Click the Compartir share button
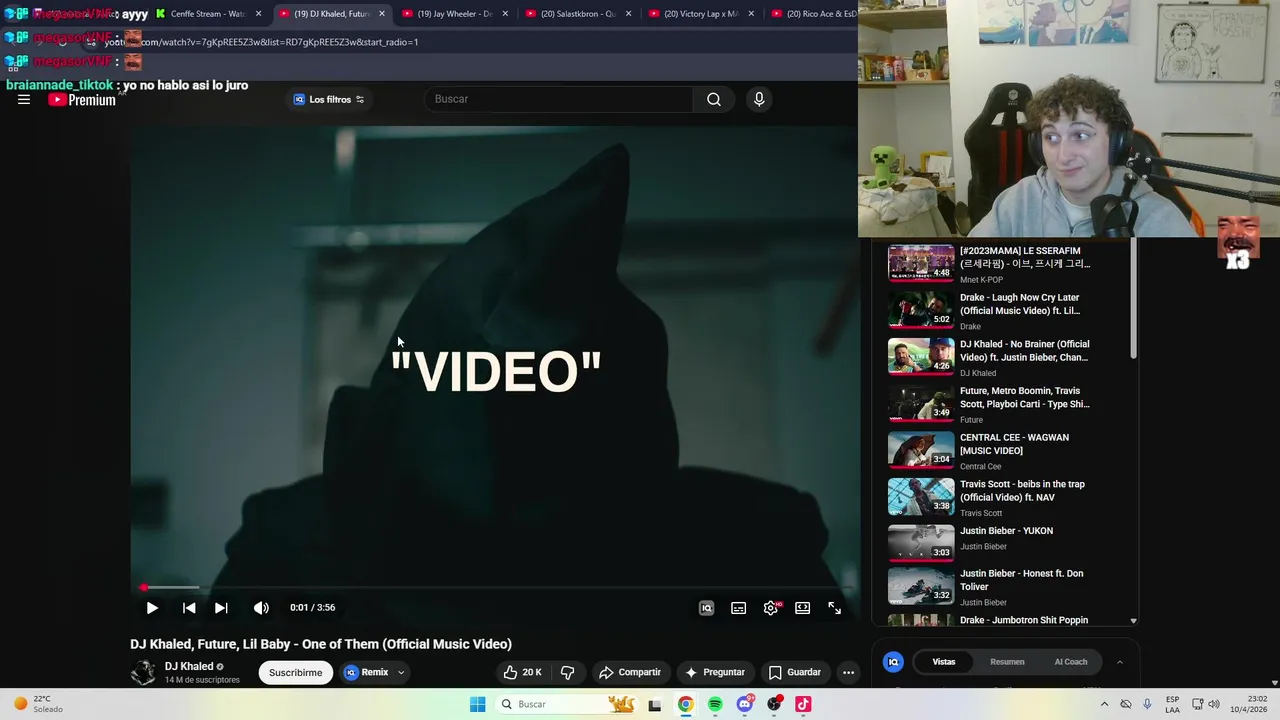This screenshot has height=720, width=1280. [630, 672]
